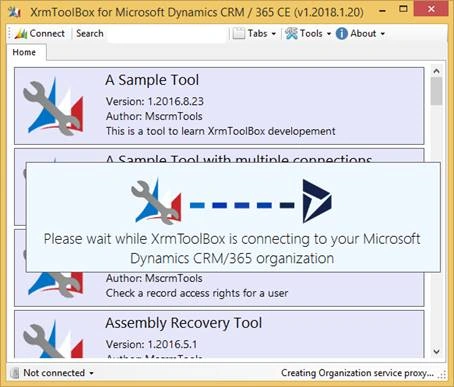Screen dimensions: 454x387
Task: Select the A Sample Tool title
Action: pyautogui.click(x=152, y=80)
